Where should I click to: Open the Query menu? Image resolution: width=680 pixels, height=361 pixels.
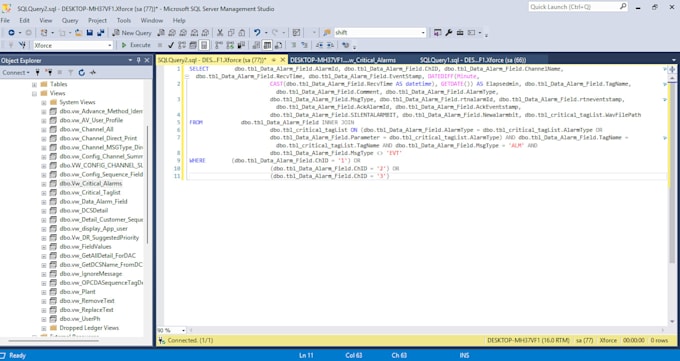(69, 20)
